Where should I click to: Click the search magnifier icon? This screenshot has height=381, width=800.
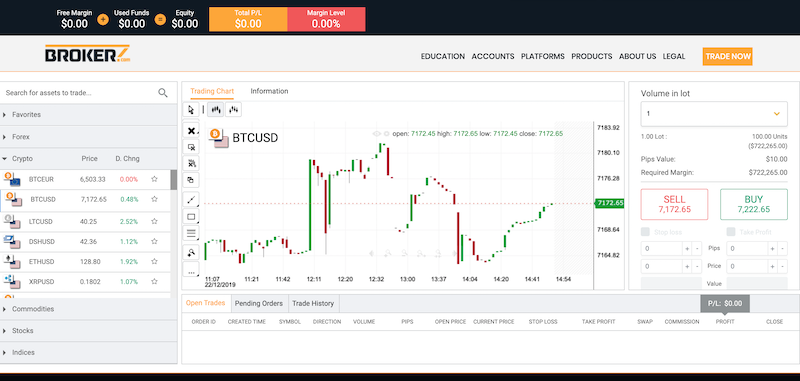[x=163, y=93]
